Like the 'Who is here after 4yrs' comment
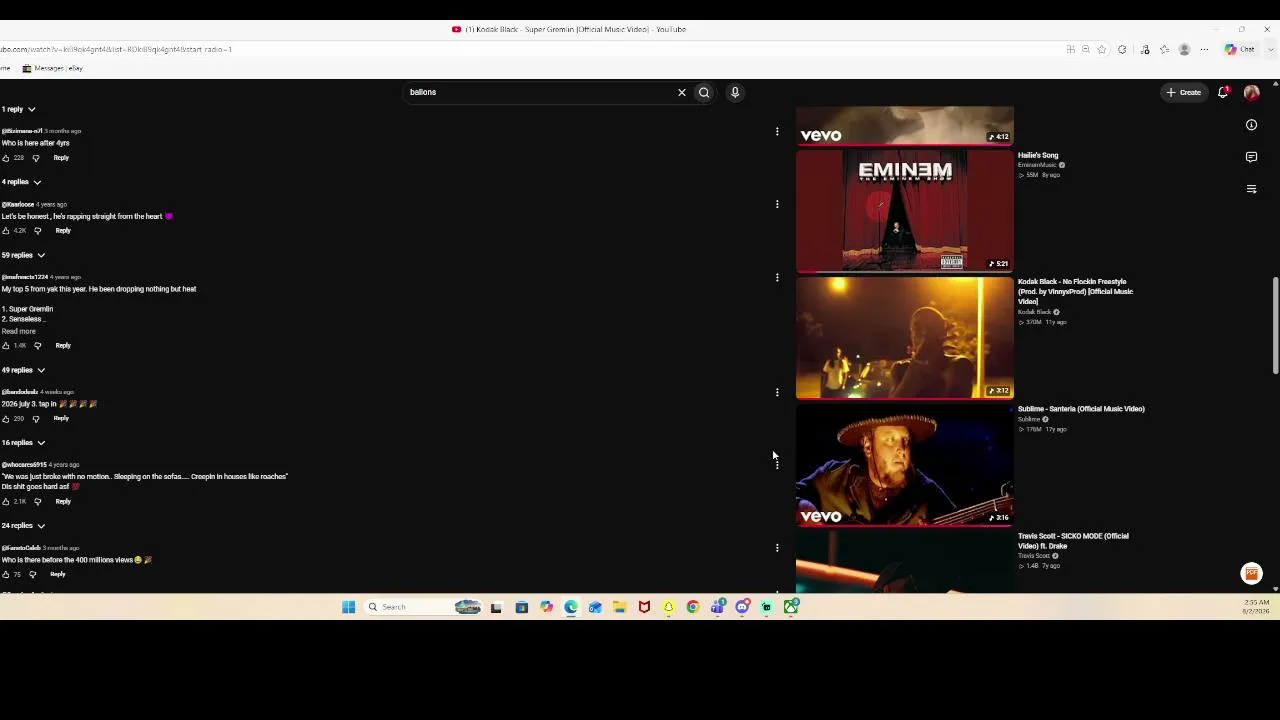1280x720 pixels. coord(6,158)
